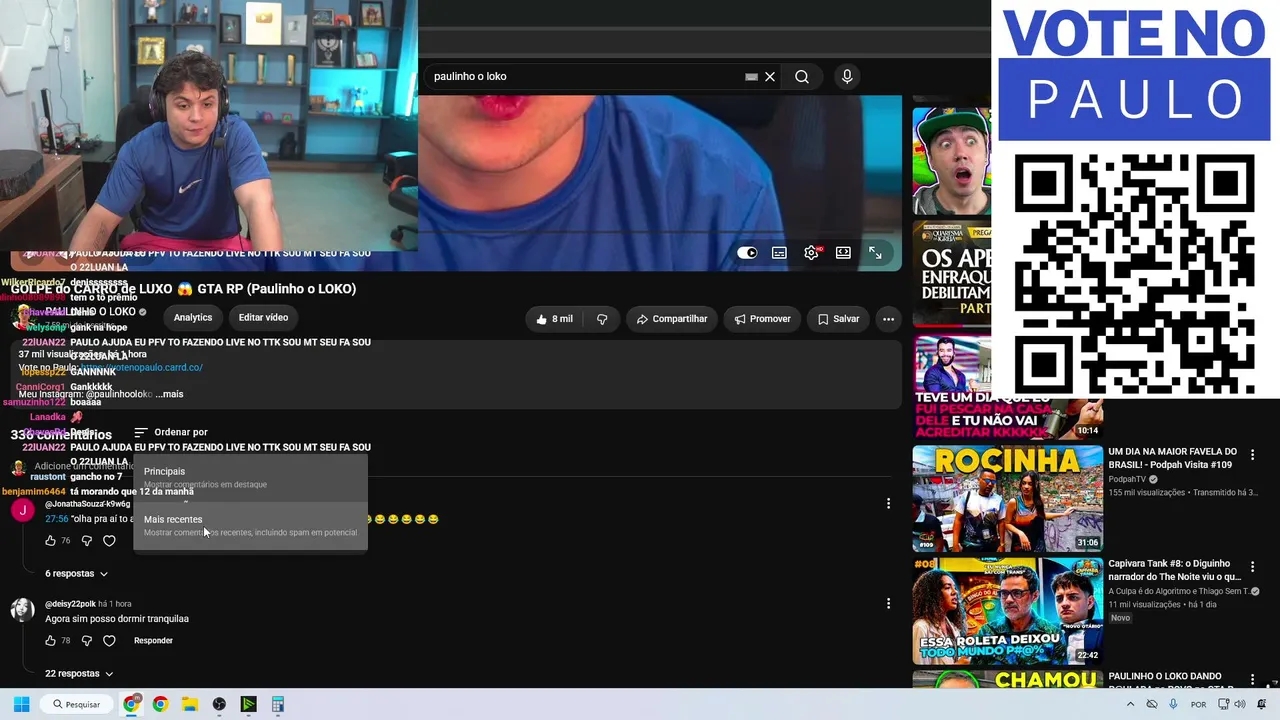Select 'Mais recentes' sort option
Viewport: 1280px width, 720px height.
(250, 525)
